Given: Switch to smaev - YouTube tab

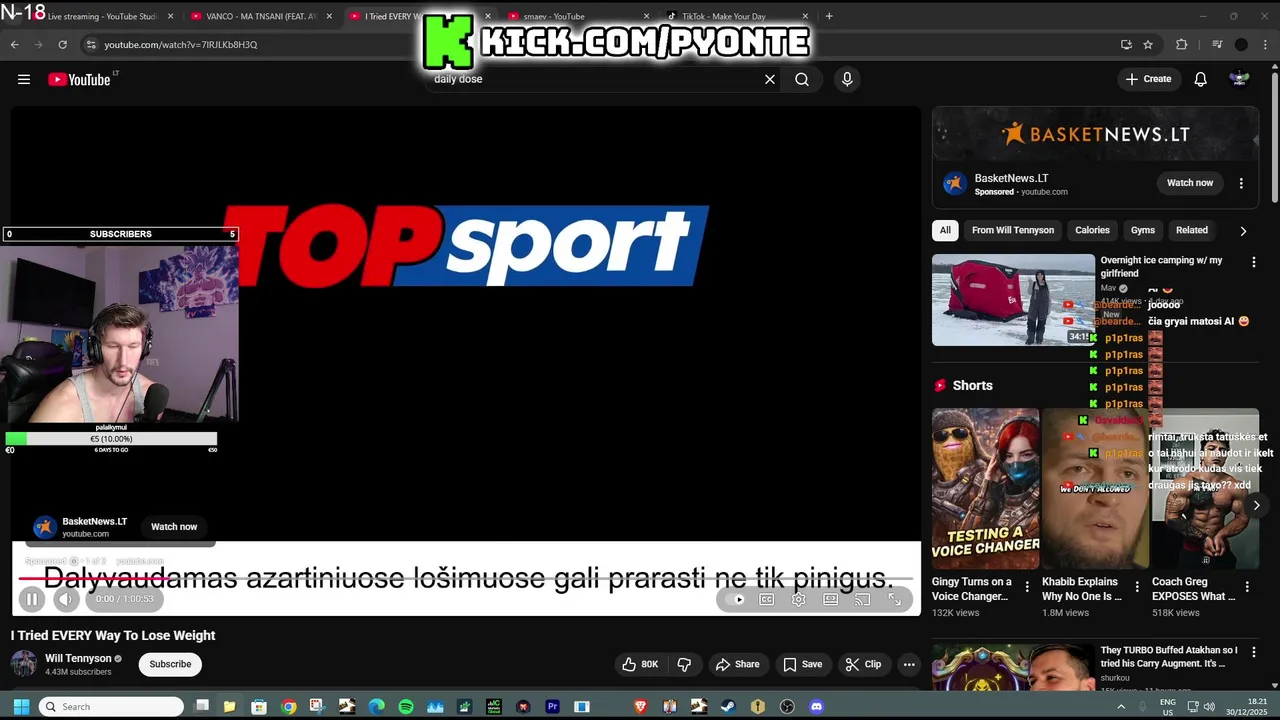Looking at the screenshot, I should tap(578, 16).
